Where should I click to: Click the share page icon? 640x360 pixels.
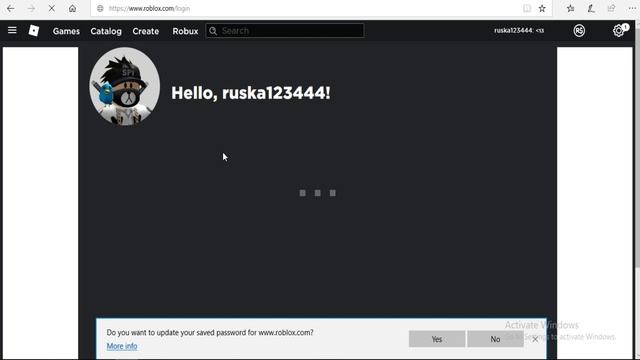pos(611,8)
